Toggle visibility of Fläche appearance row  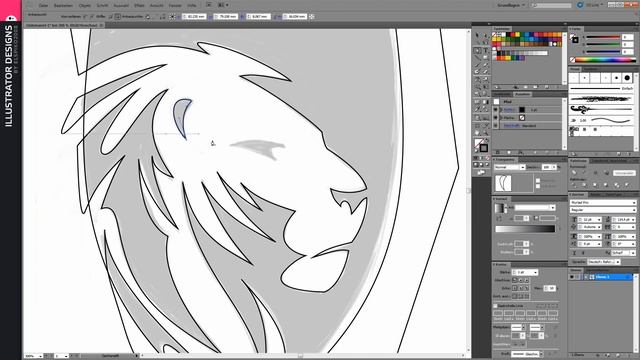[x=496, y=118]
